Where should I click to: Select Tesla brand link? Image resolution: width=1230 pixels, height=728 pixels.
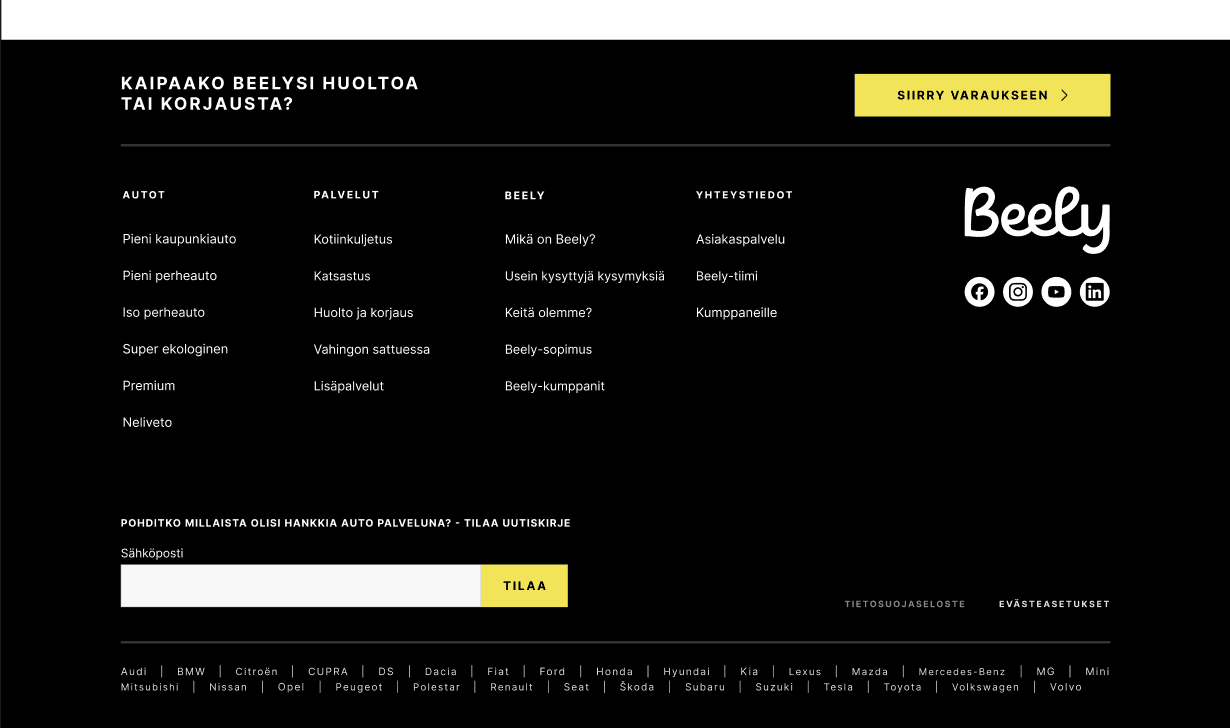[839, 687]
